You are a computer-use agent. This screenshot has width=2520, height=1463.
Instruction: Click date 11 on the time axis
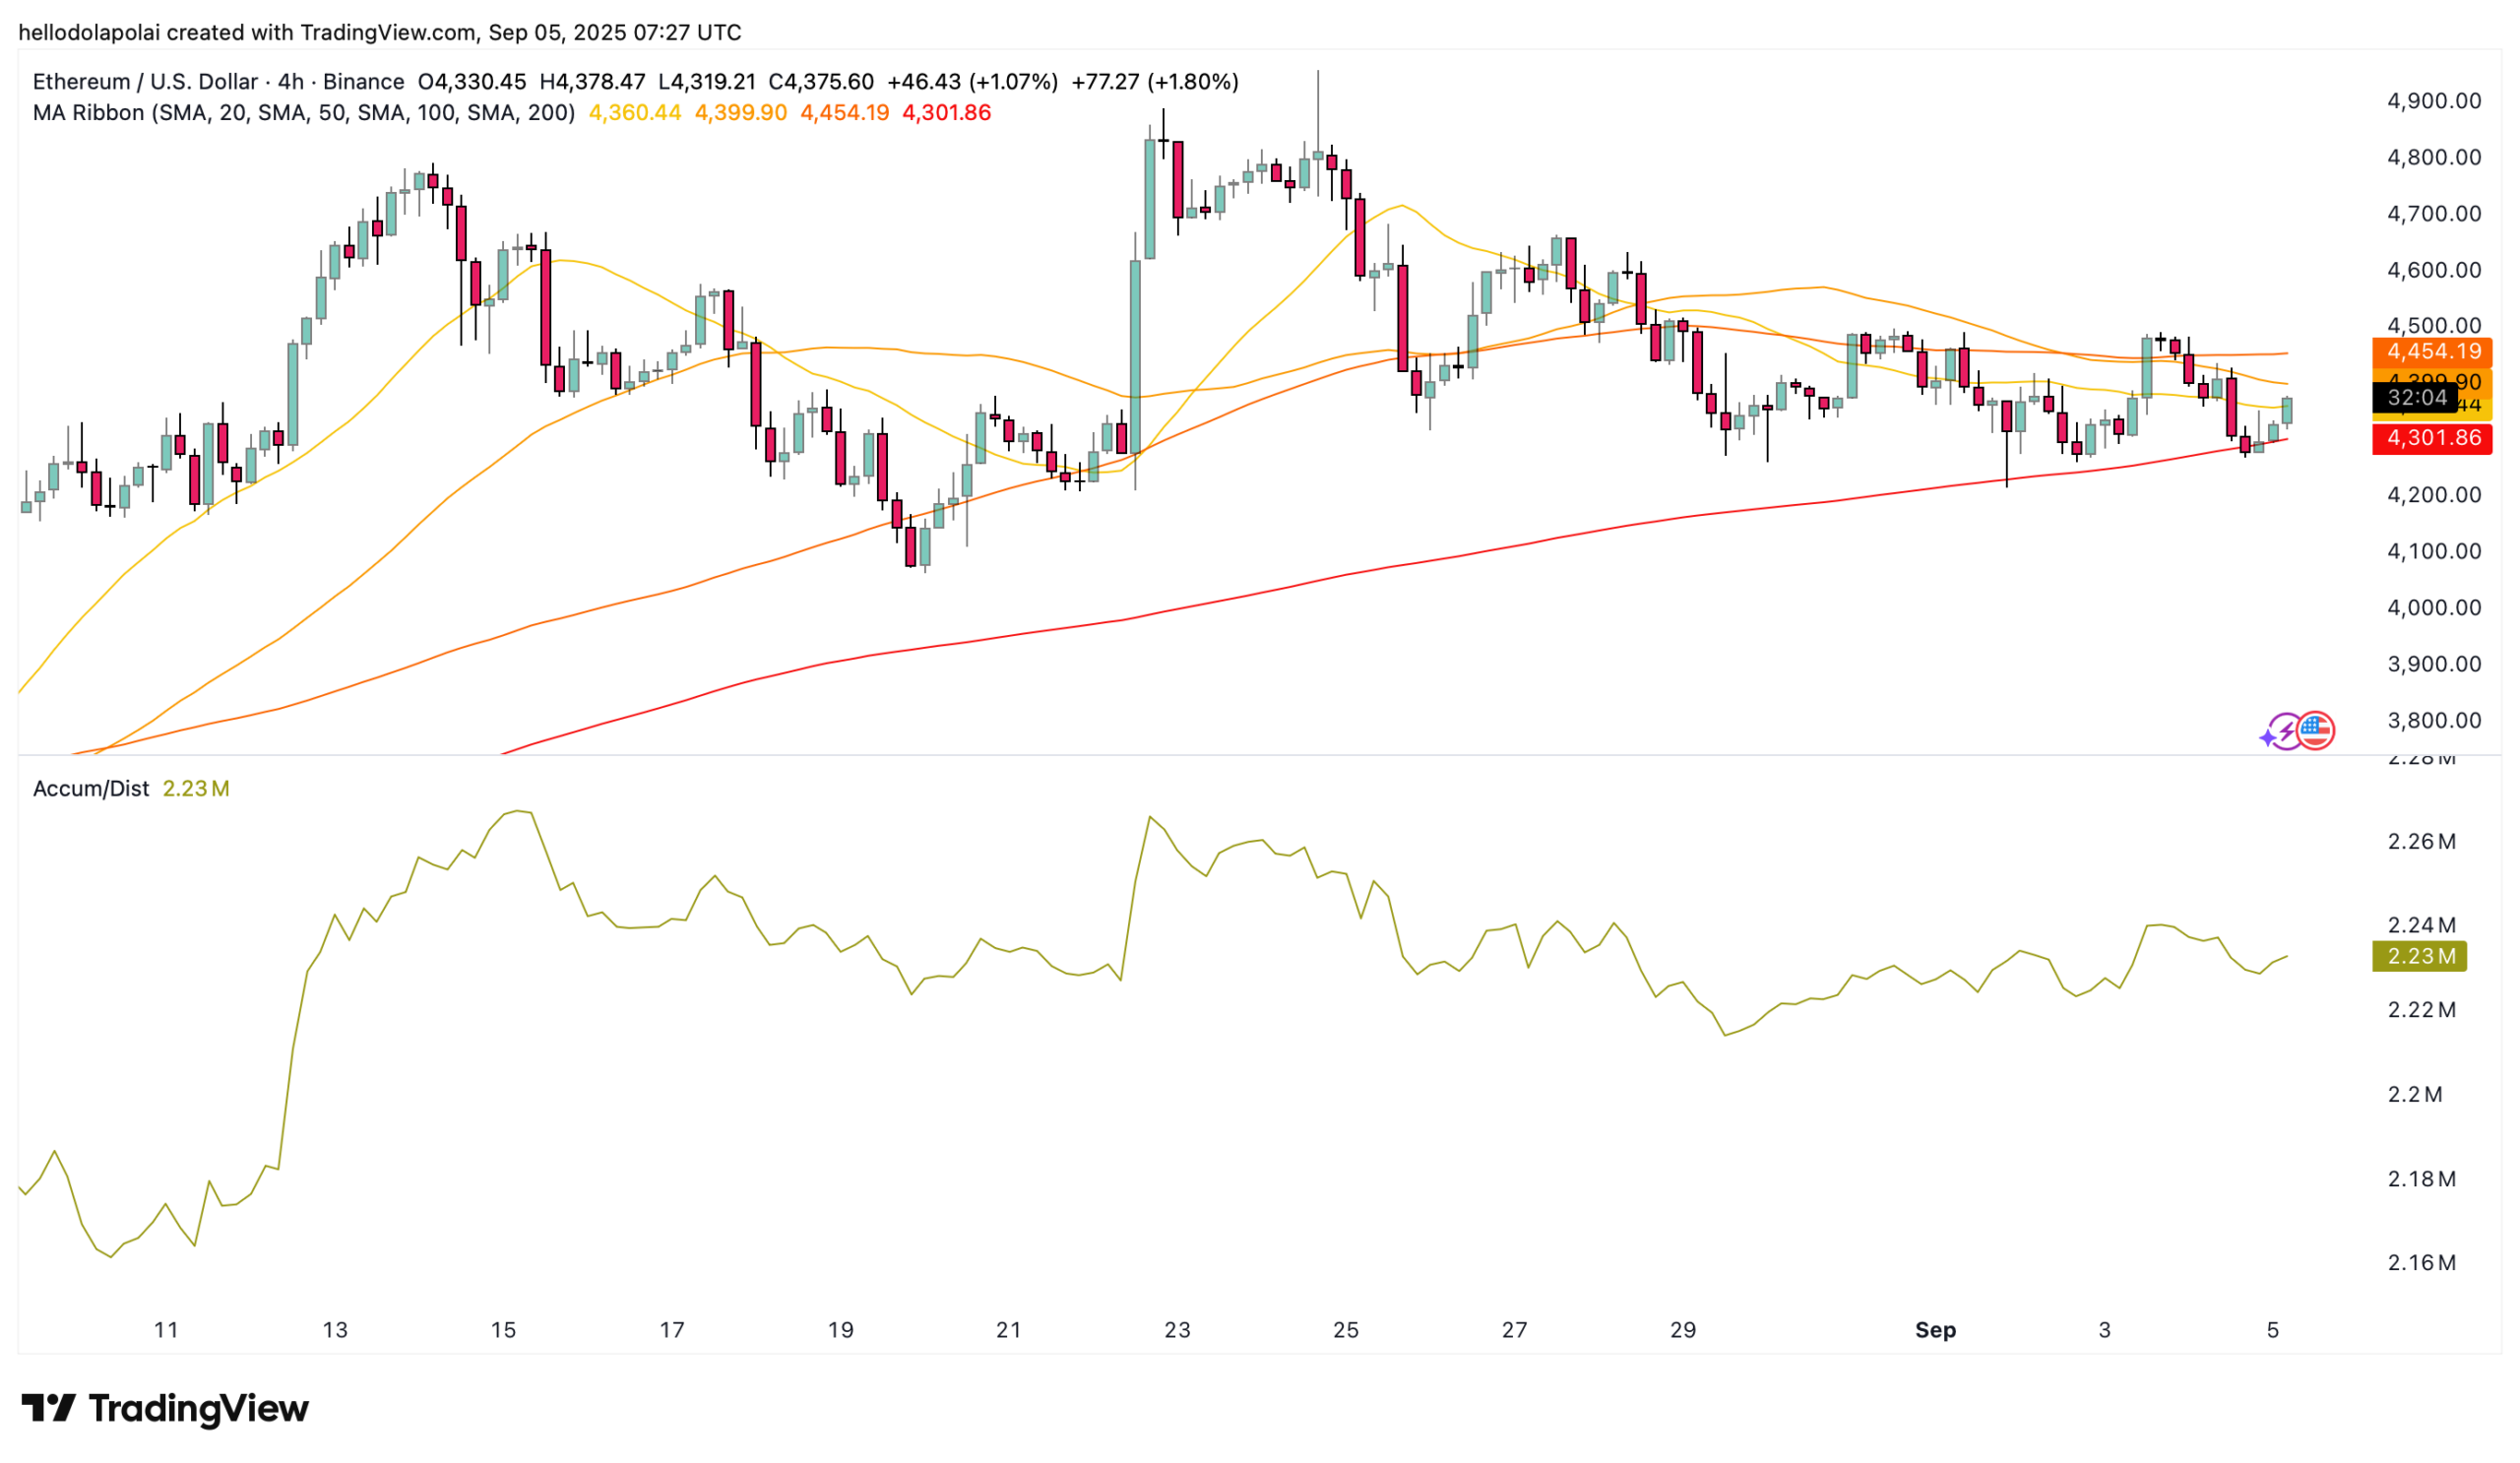tap(166, 1330)
